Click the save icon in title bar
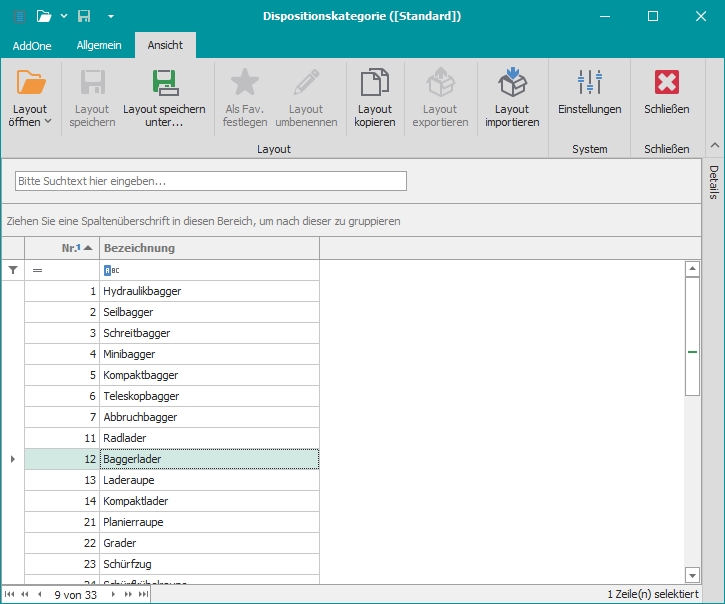 coord(85,16)
